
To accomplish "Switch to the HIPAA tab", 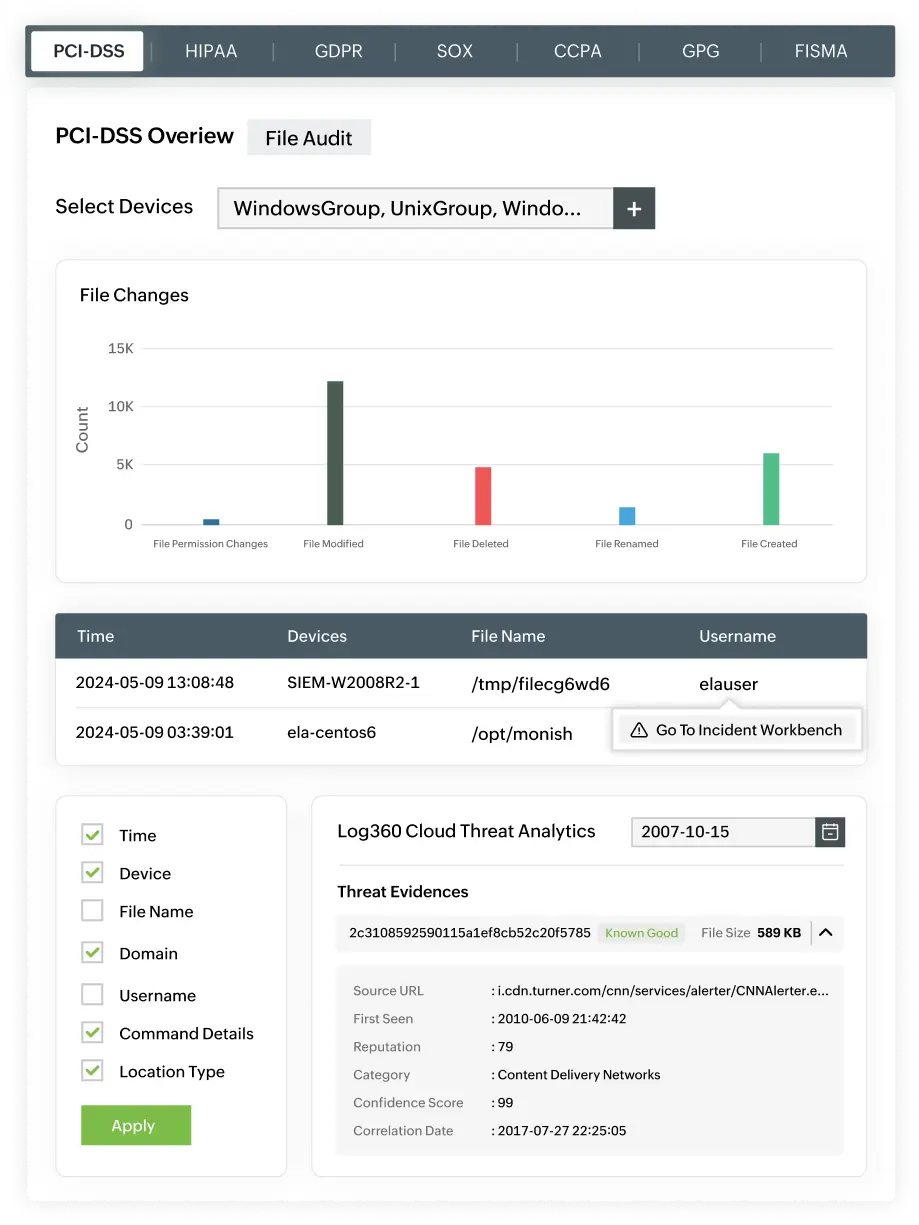I will point(211,50).
